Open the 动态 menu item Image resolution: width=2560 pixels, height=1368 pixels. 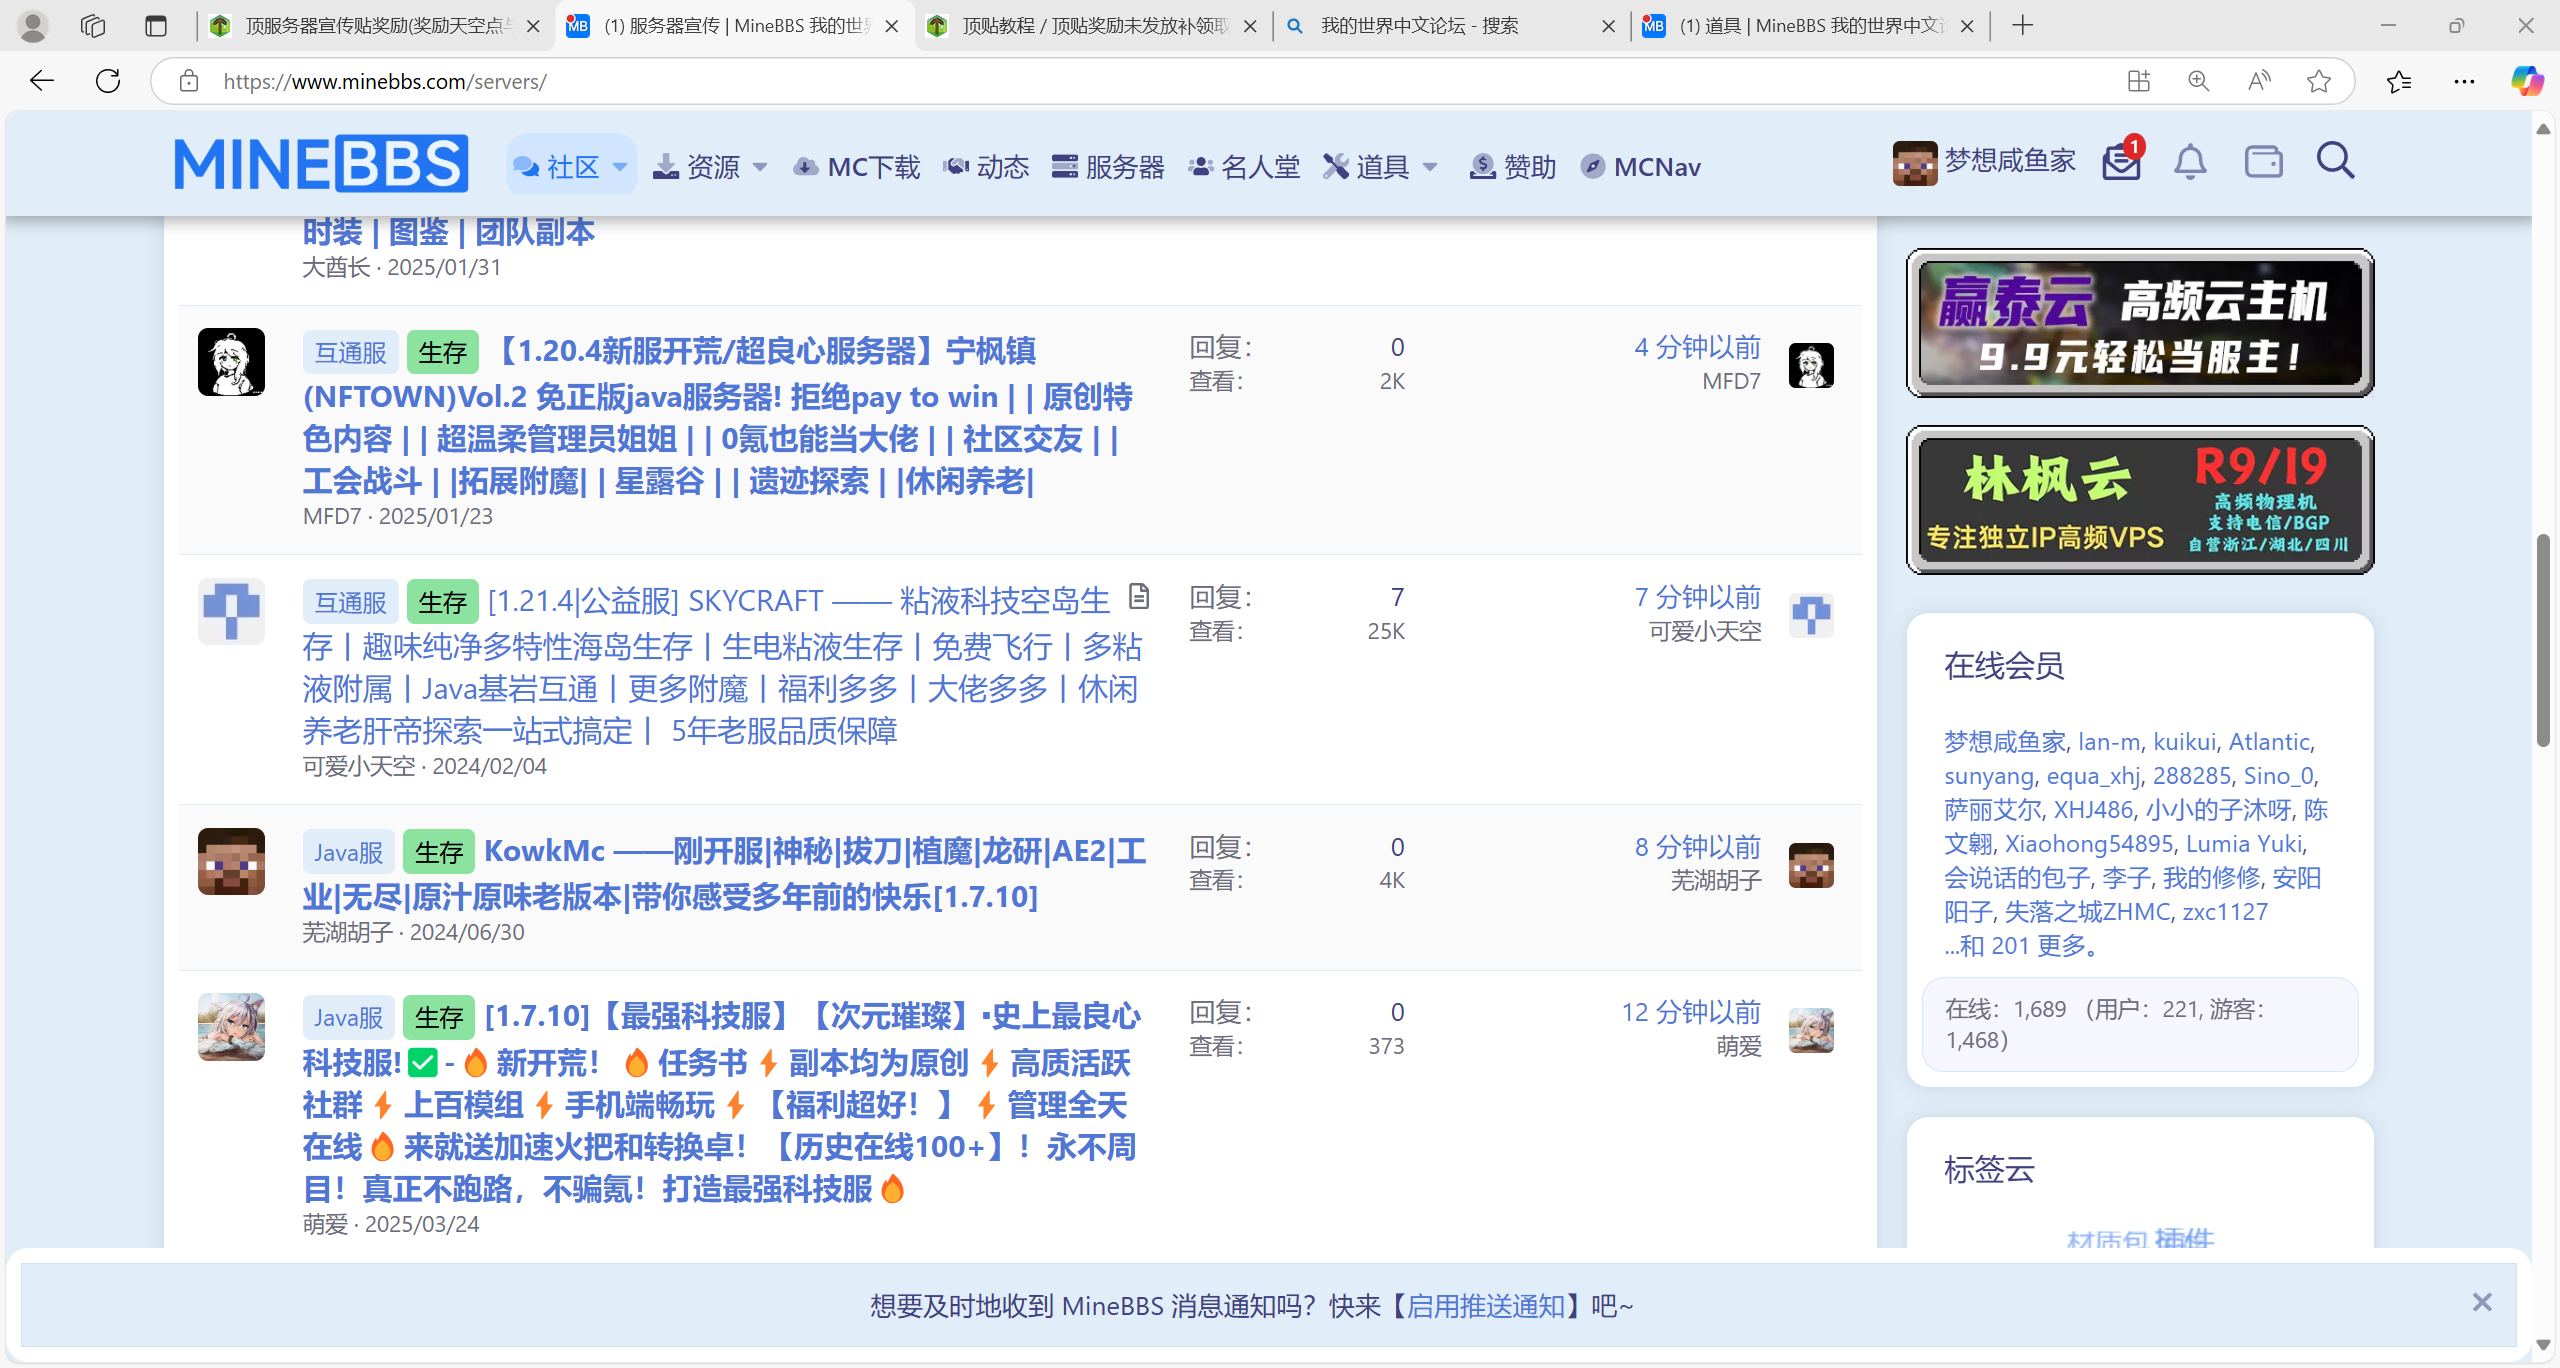click(x=987, y=167)
